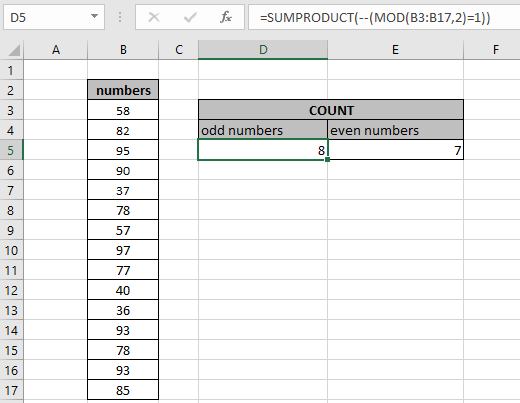The image size is (520, 403).
Task: Select the odd numbers count cell showing 8
Action: [x=263, y=150]
